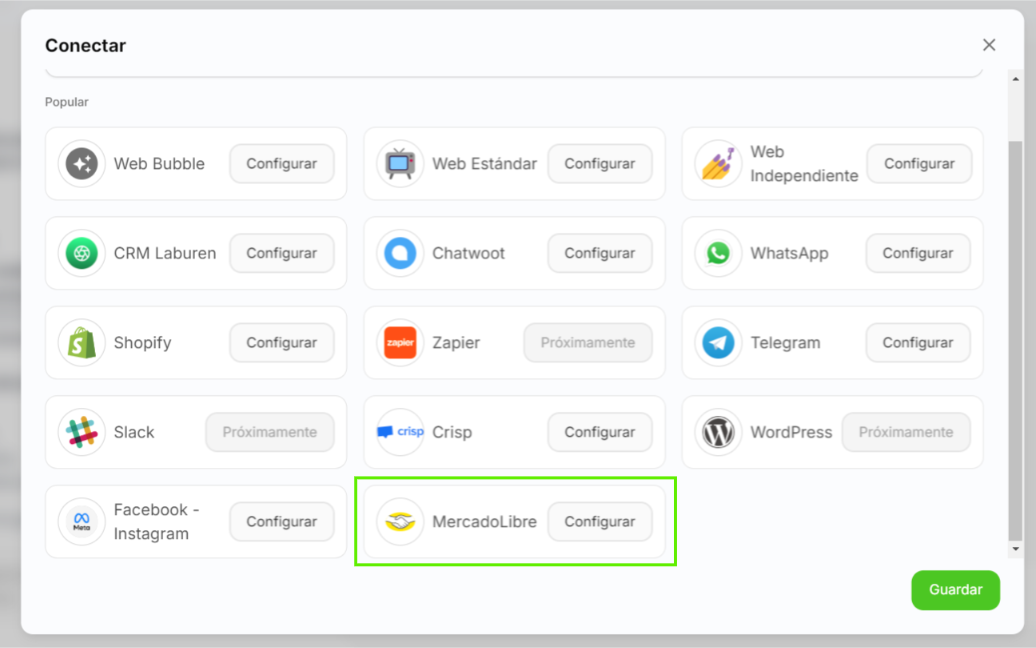Image resolution: width=1036 pixels, height=648 pixels.
Task: Click the WordPress logo icon
Action: pyautogui.click(x=718, y=432)
